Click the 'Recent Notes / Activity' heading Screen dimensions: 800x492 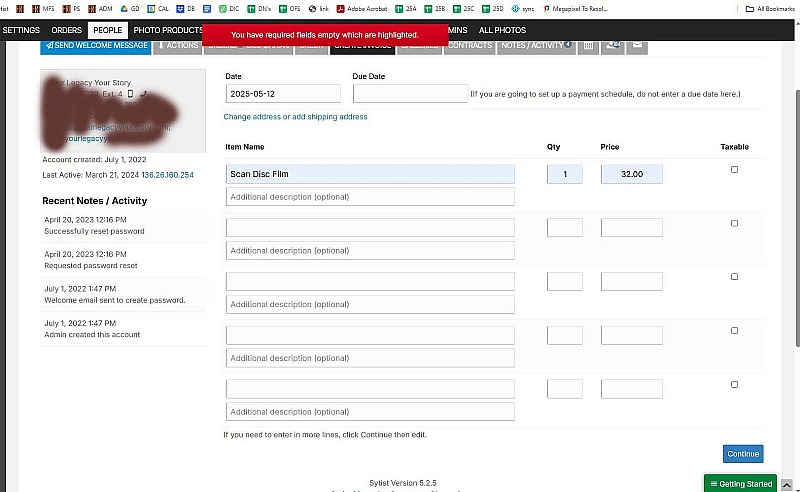click(94, 201)
